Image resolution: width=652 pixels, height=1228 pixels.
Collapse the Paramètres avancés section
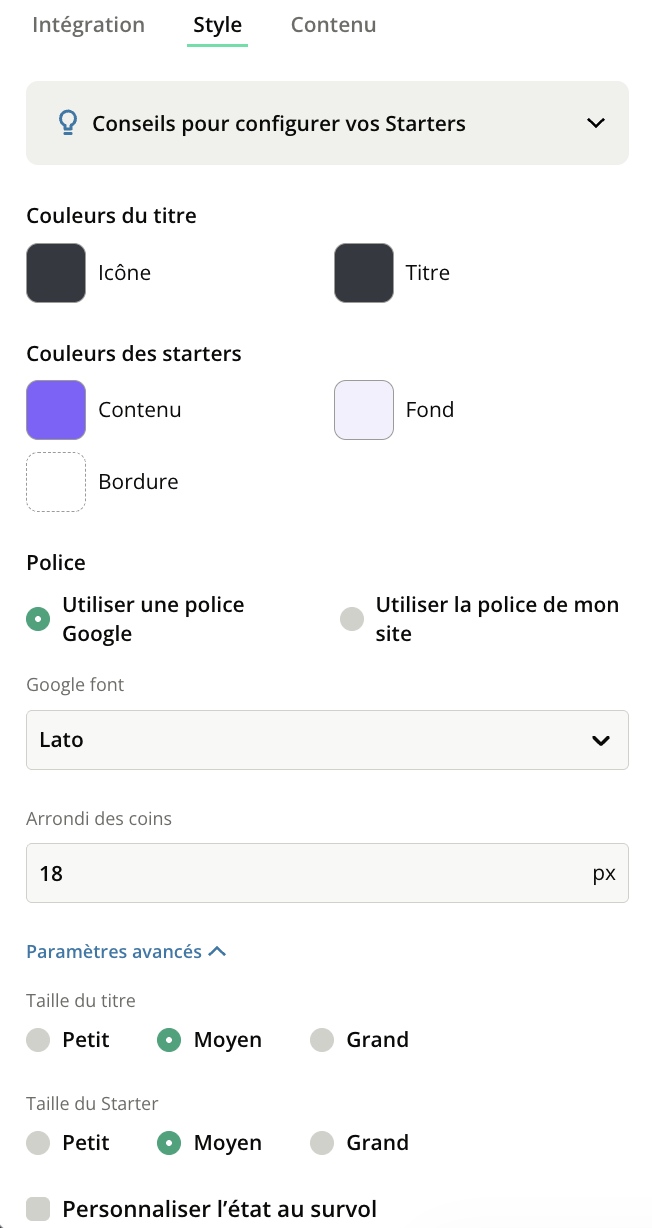tap(126, 952)
